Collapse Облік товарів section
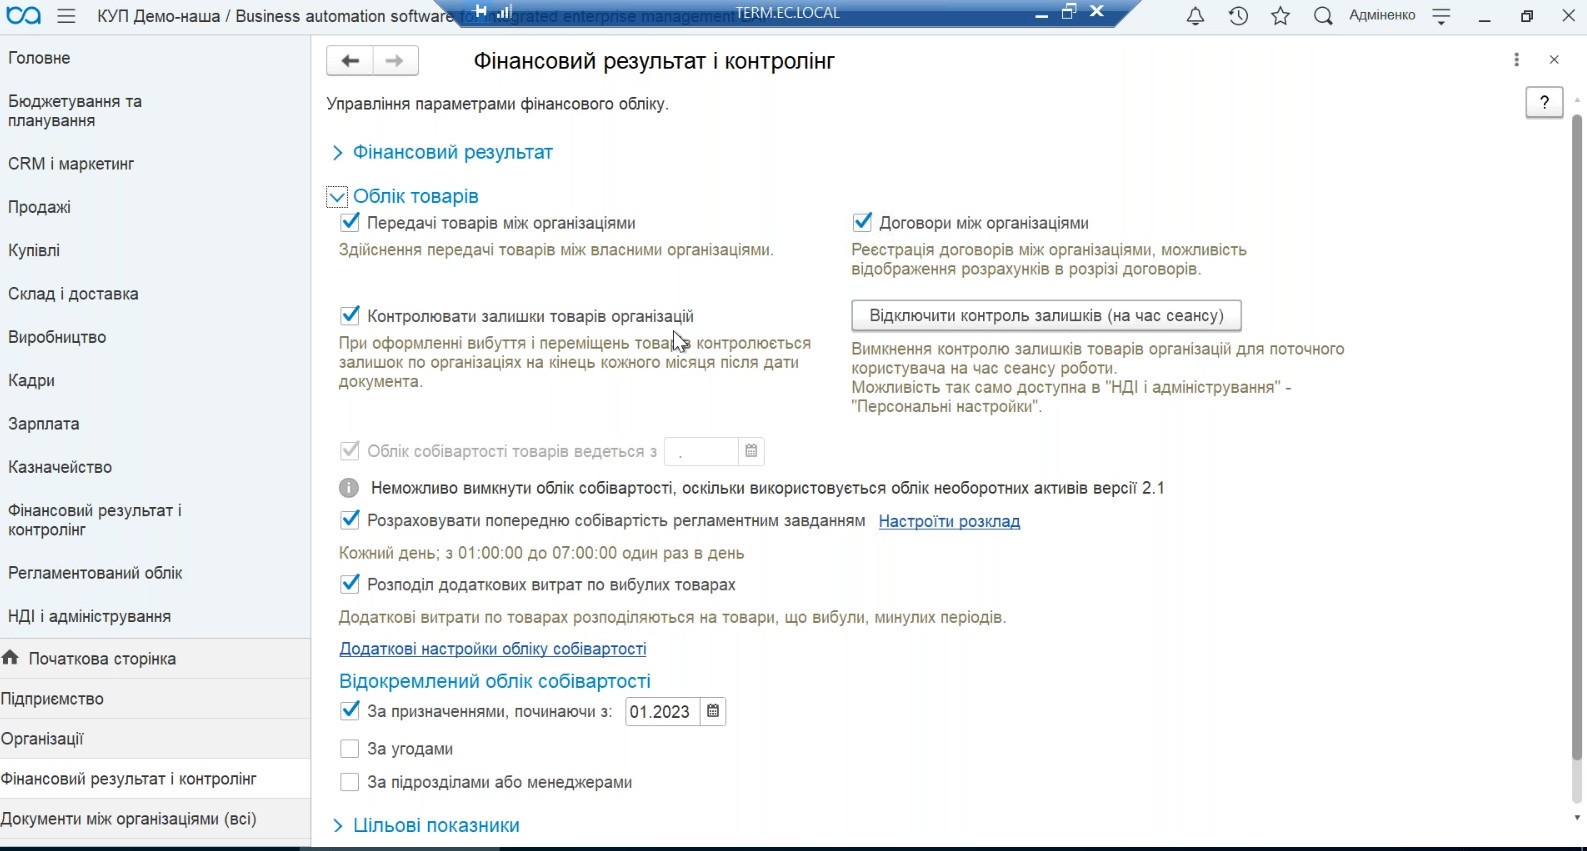Image resolution: width=1587 pixels, height=851 pixels. 337,196
